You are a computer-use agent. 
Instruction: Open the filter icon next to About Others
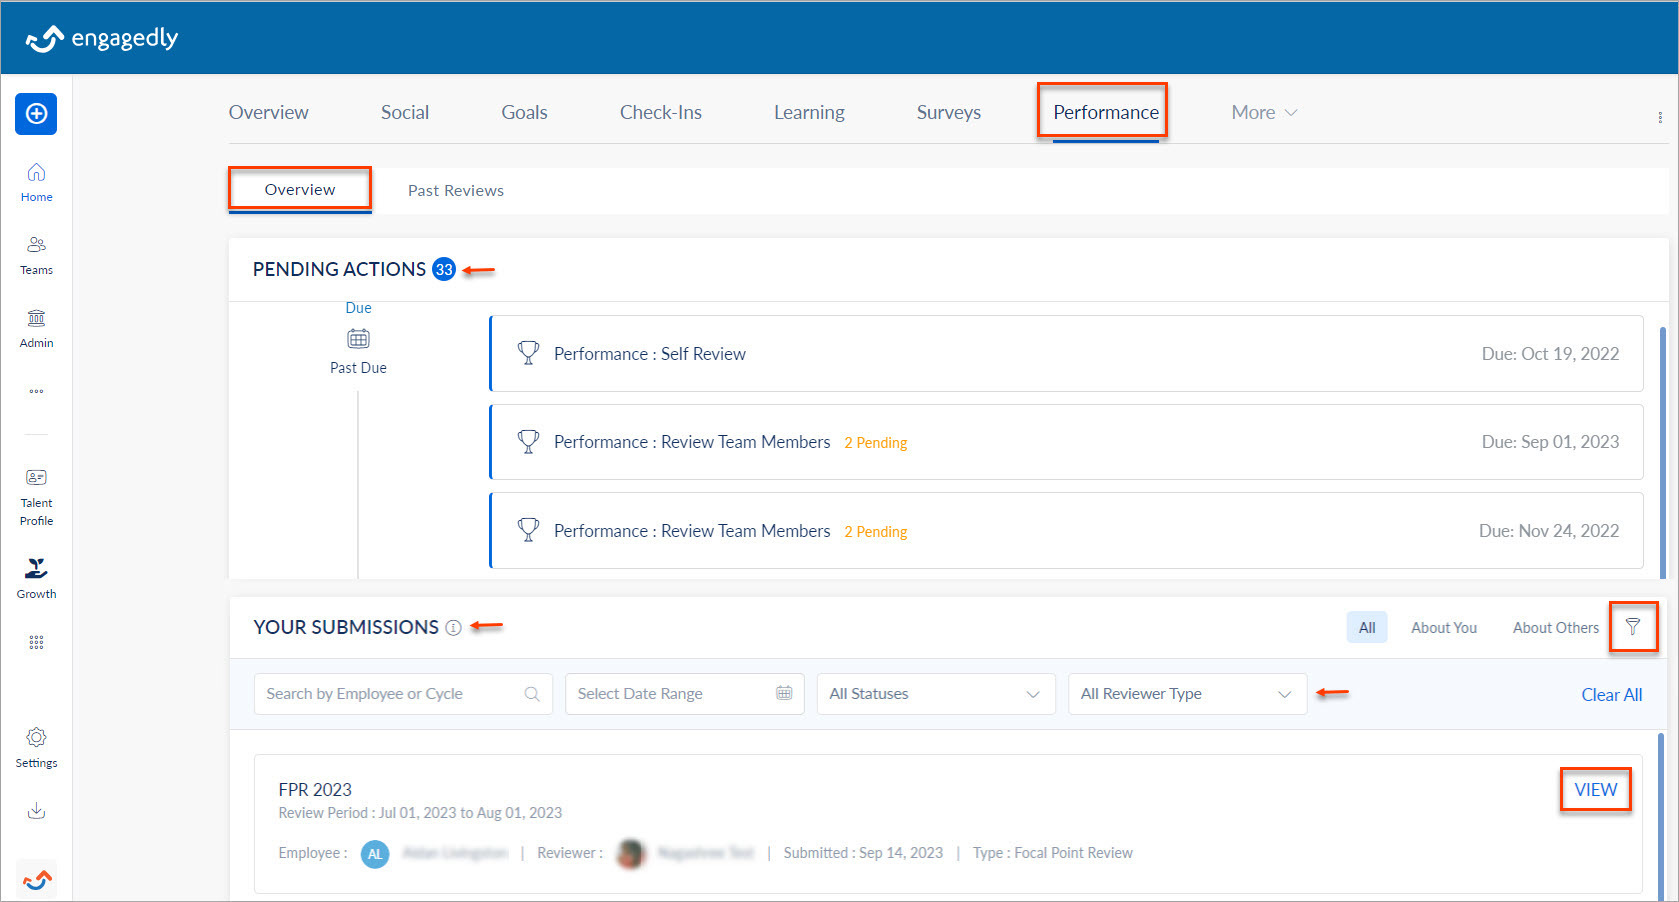point(1633,627)
